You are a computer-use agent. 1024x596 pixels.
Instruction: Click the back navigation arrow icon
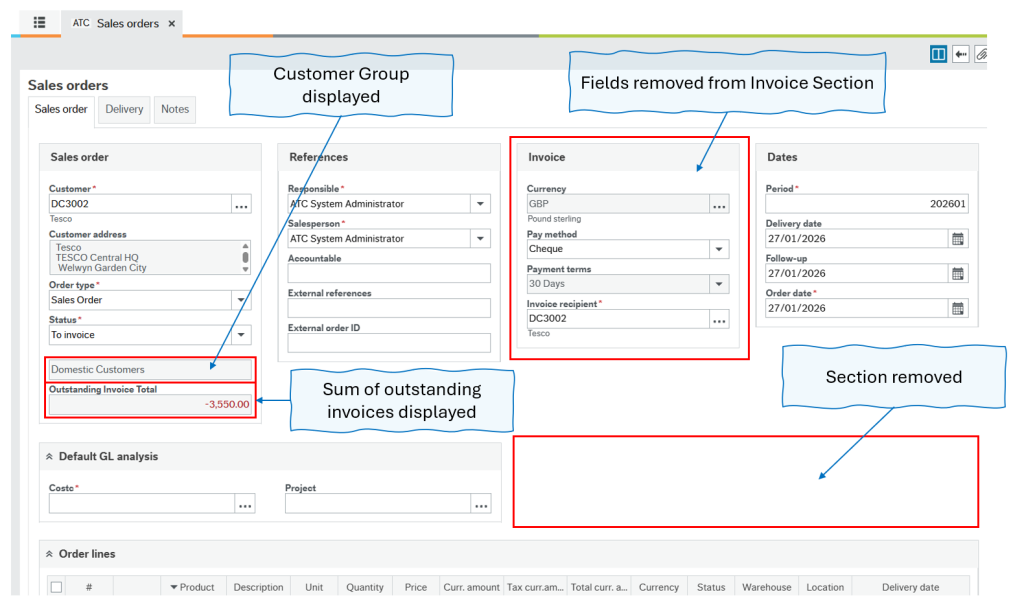pyautogui.click(x=961, y=54)
